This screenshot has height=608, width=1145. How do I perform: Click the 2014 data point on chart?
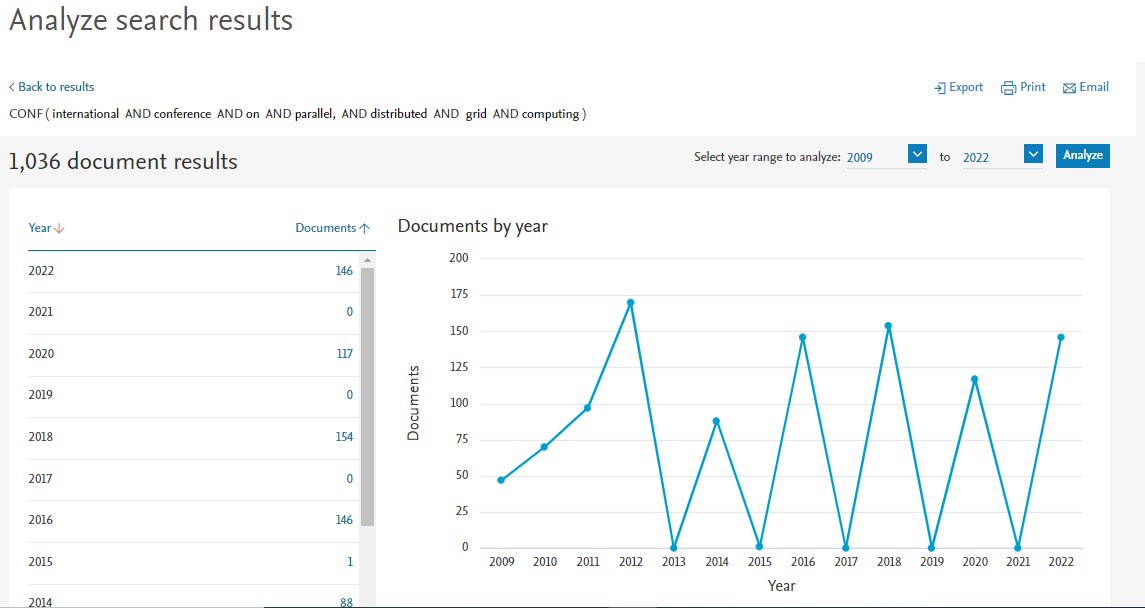(716, 421)
